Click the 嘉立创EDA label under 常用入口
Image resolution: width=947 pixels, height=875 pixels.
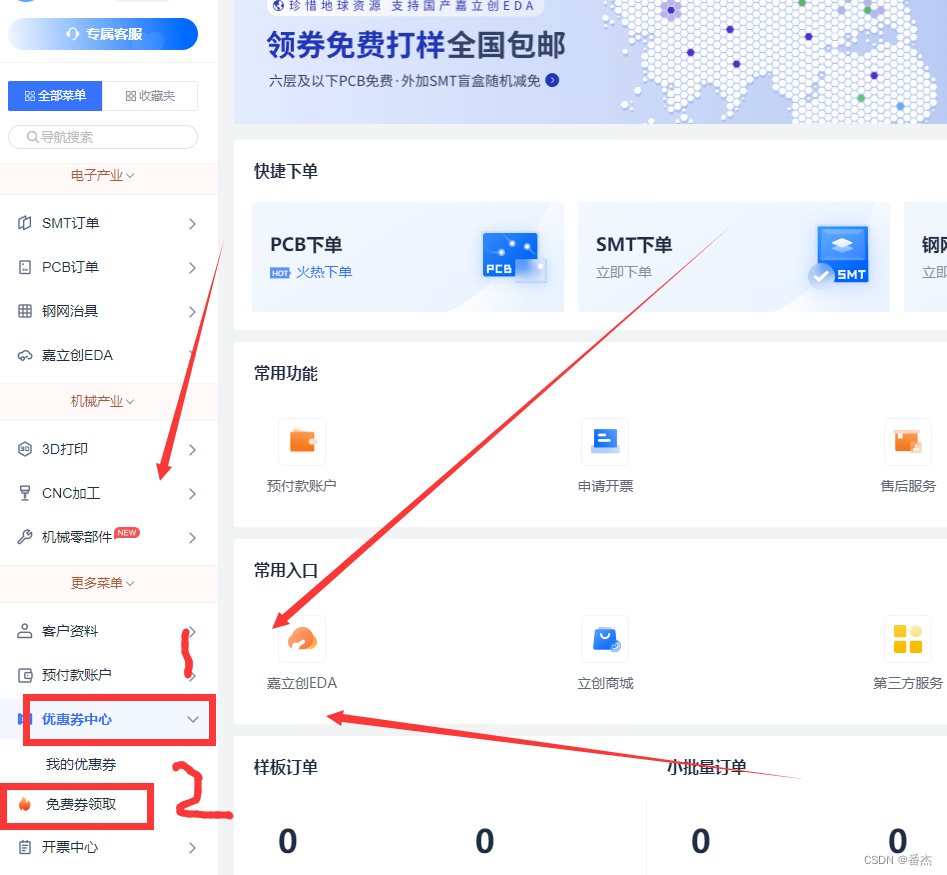point(302,684)
